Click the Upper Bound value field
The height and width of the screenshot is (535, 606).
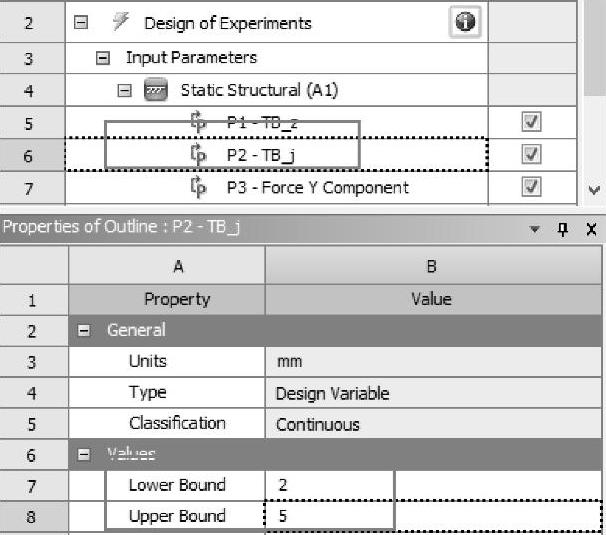pyautogui.click(x=330, y=516)
